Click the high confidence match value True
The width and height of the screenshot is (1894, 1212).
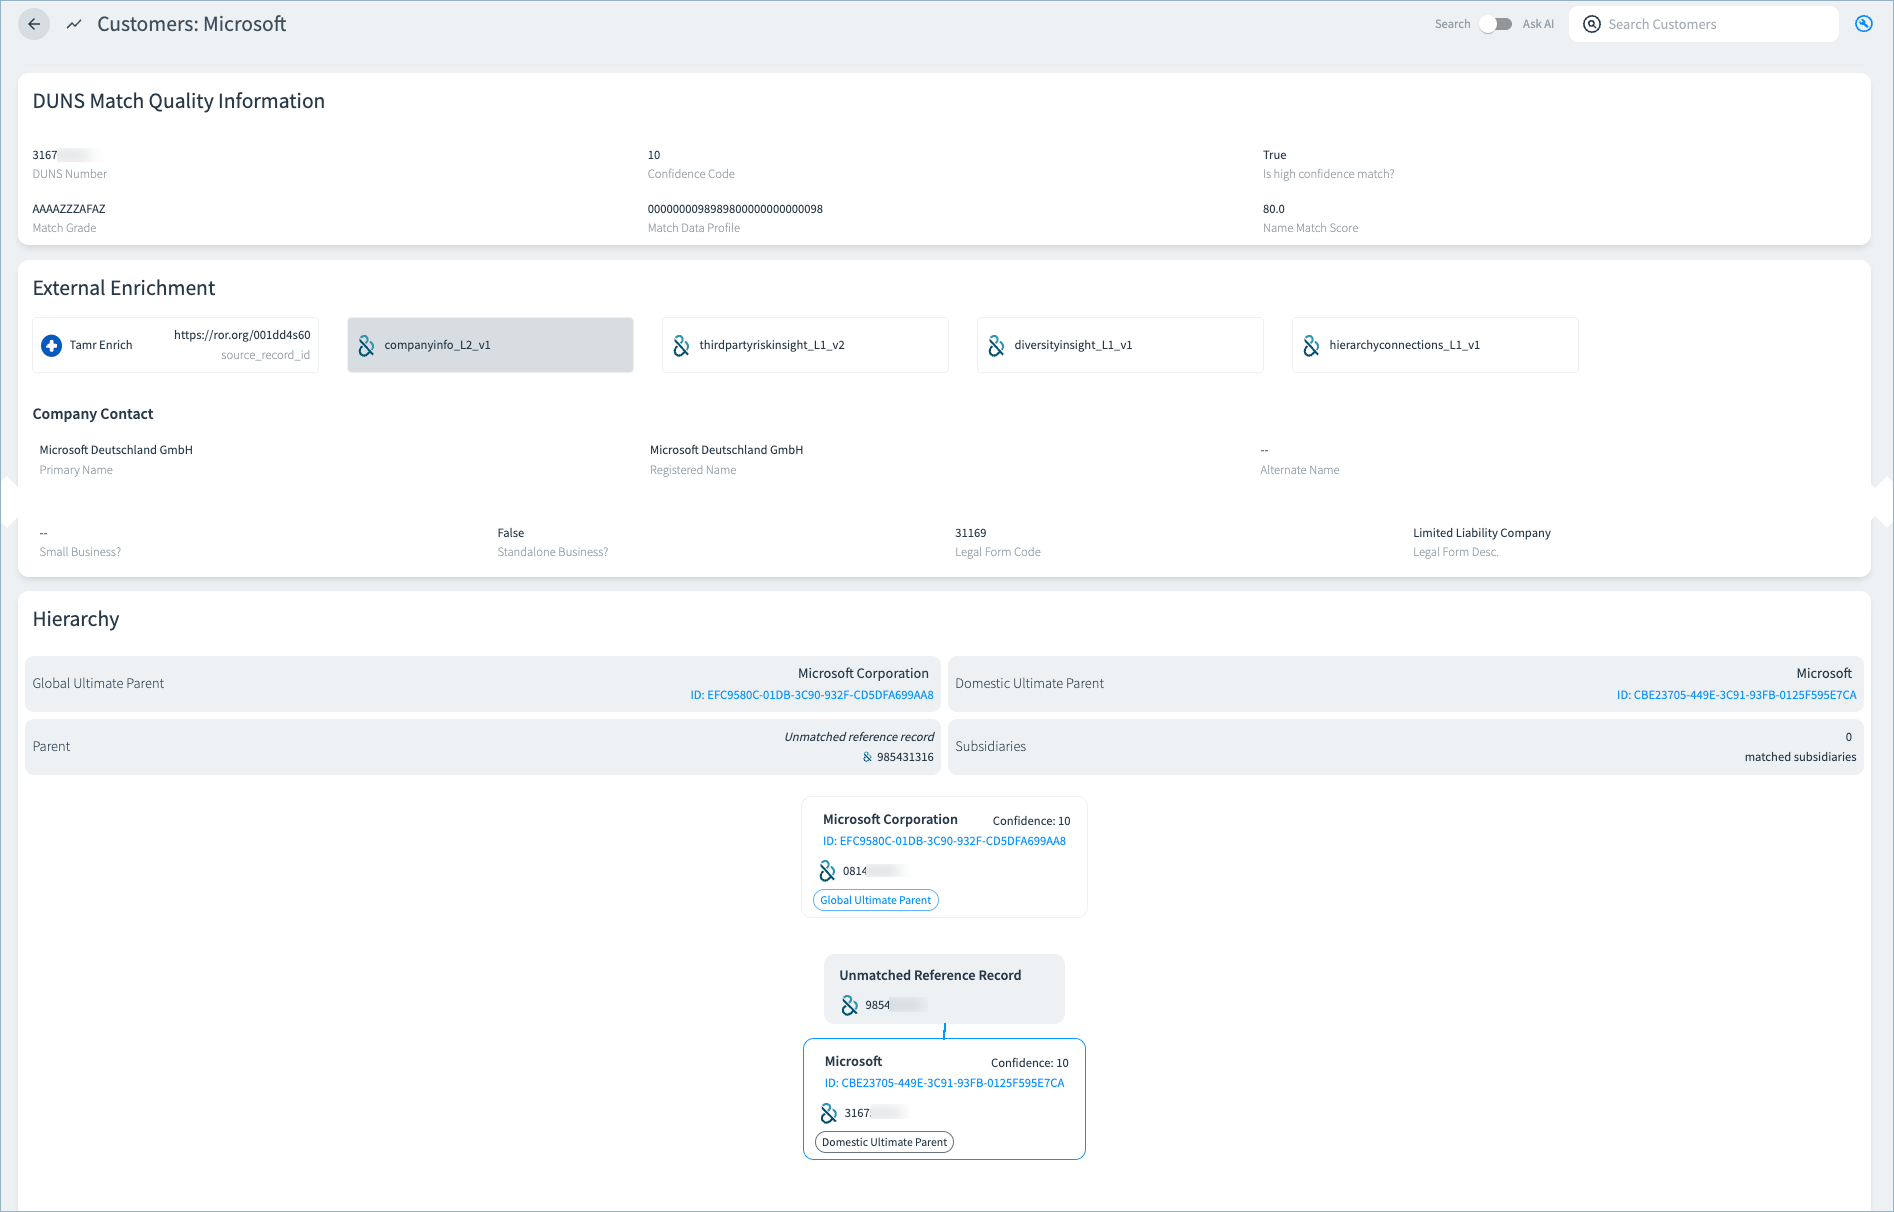1274,155
